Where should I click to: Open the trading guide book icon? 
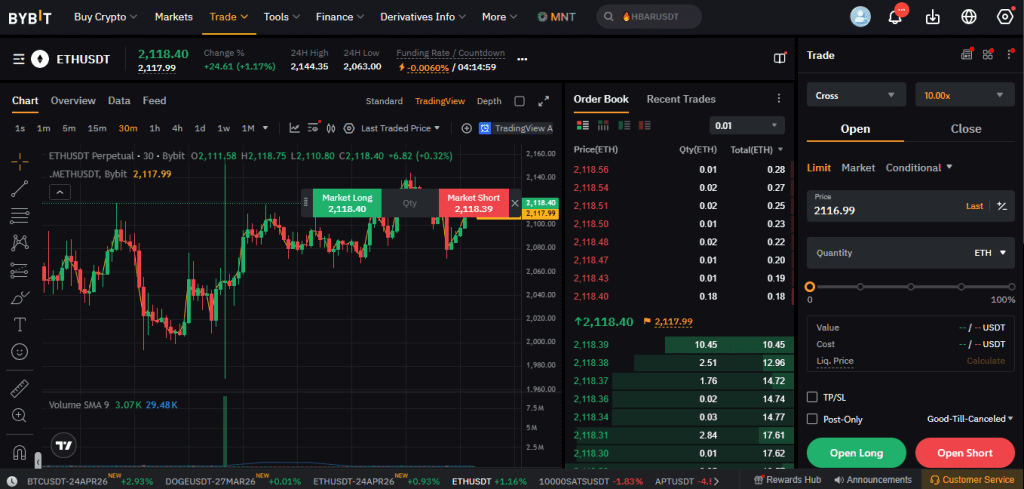[x=780, y=59]
